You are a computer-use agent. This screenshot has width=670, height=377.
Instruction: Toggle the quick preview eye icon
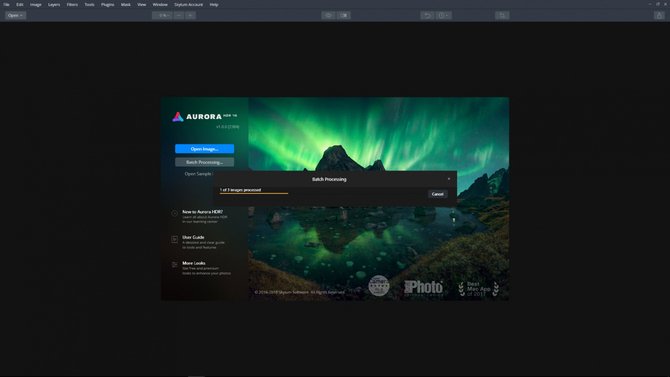328,15
